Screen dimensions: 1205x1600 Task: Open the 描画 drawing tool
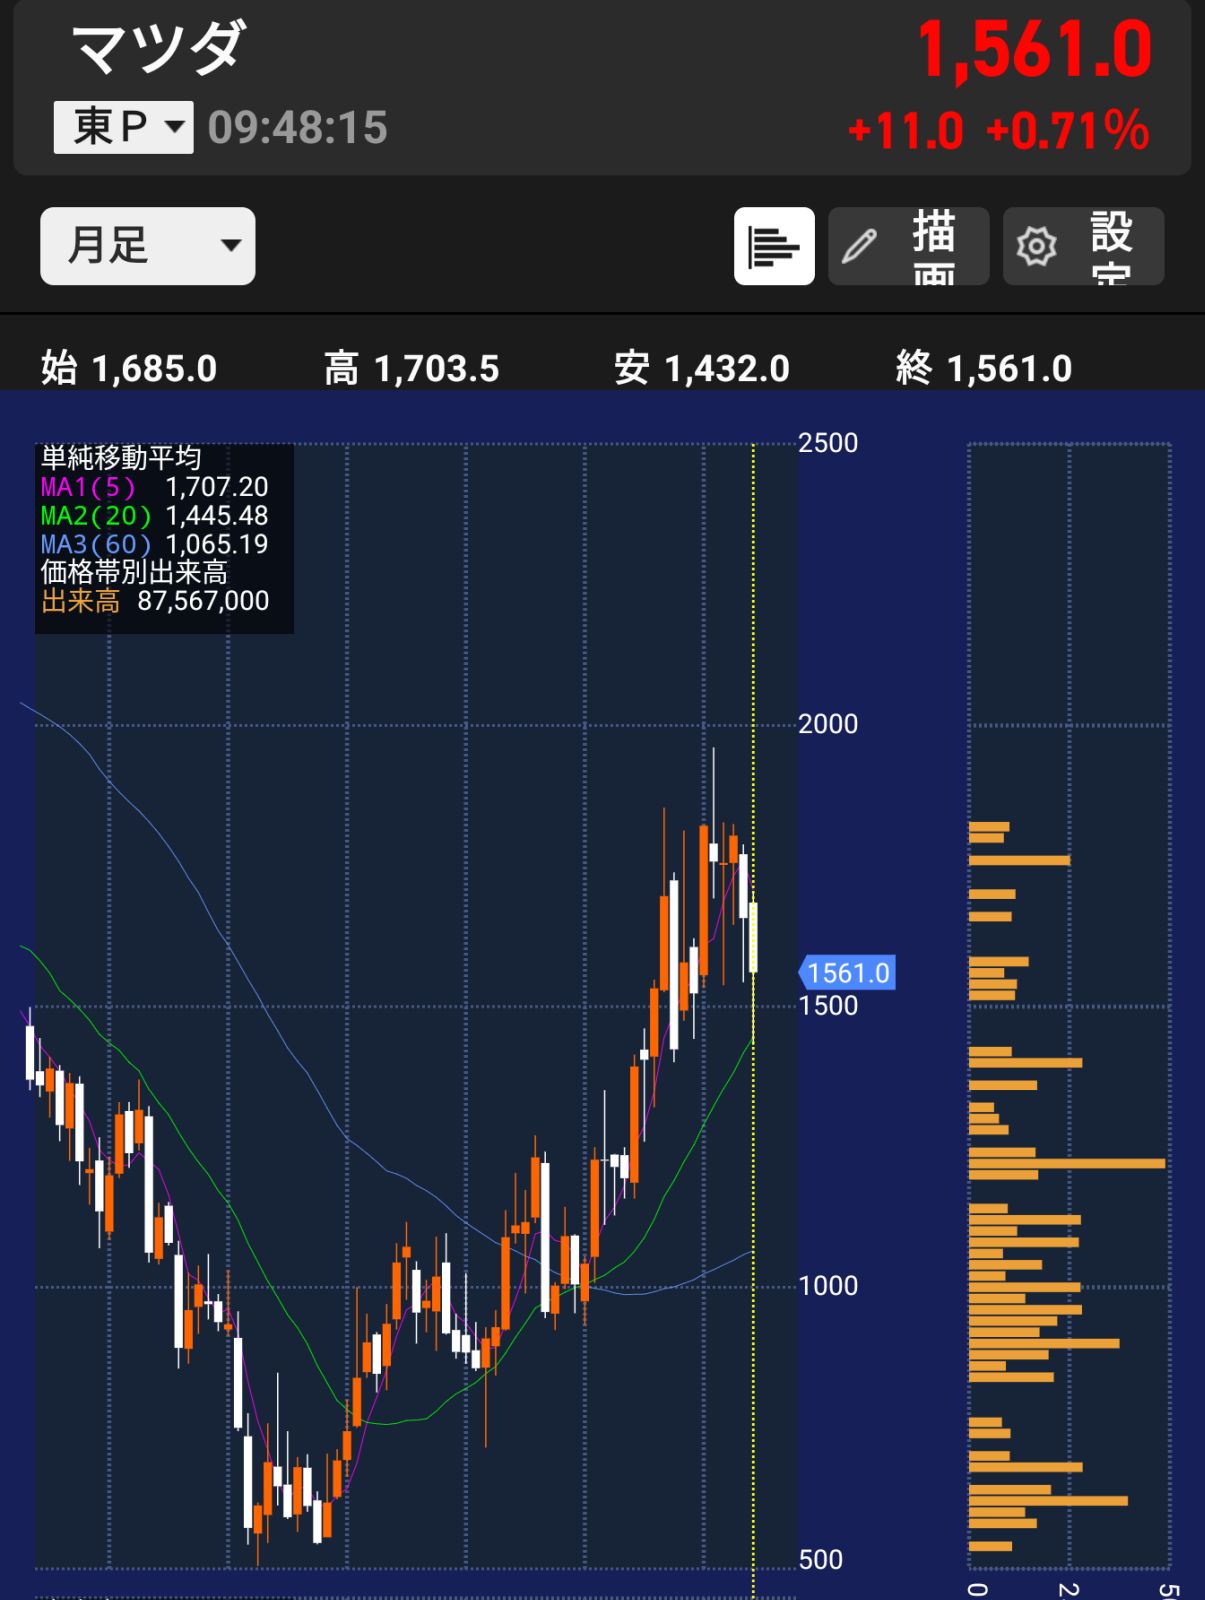[908, 246]
